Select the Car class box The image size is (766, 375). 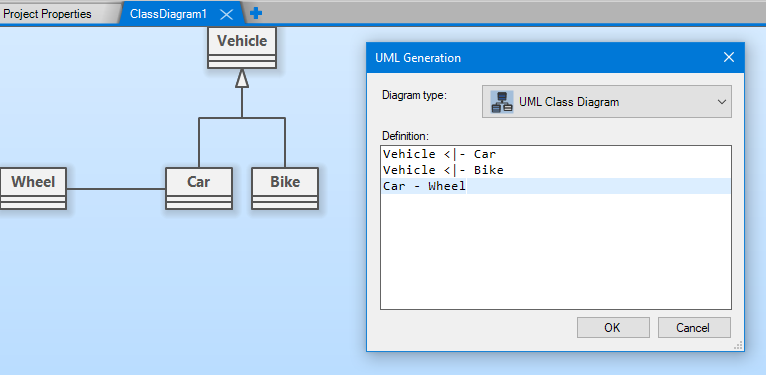(199, 188)
